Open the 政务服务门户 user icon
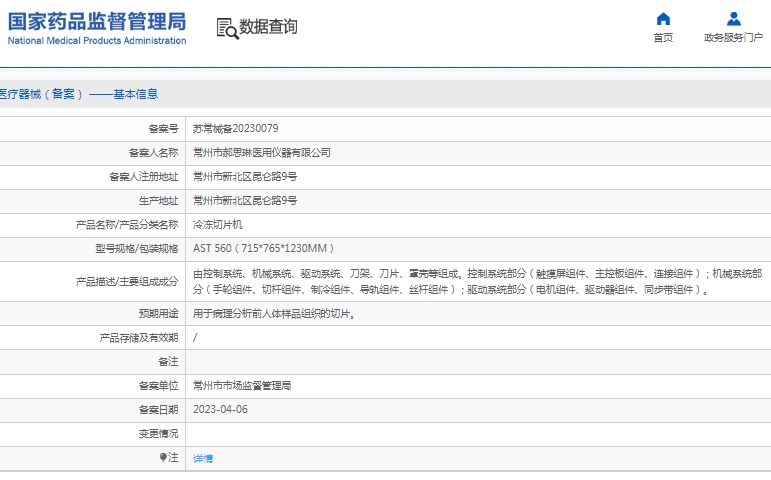This screenshot has height=480, width=771. [734, 19]
